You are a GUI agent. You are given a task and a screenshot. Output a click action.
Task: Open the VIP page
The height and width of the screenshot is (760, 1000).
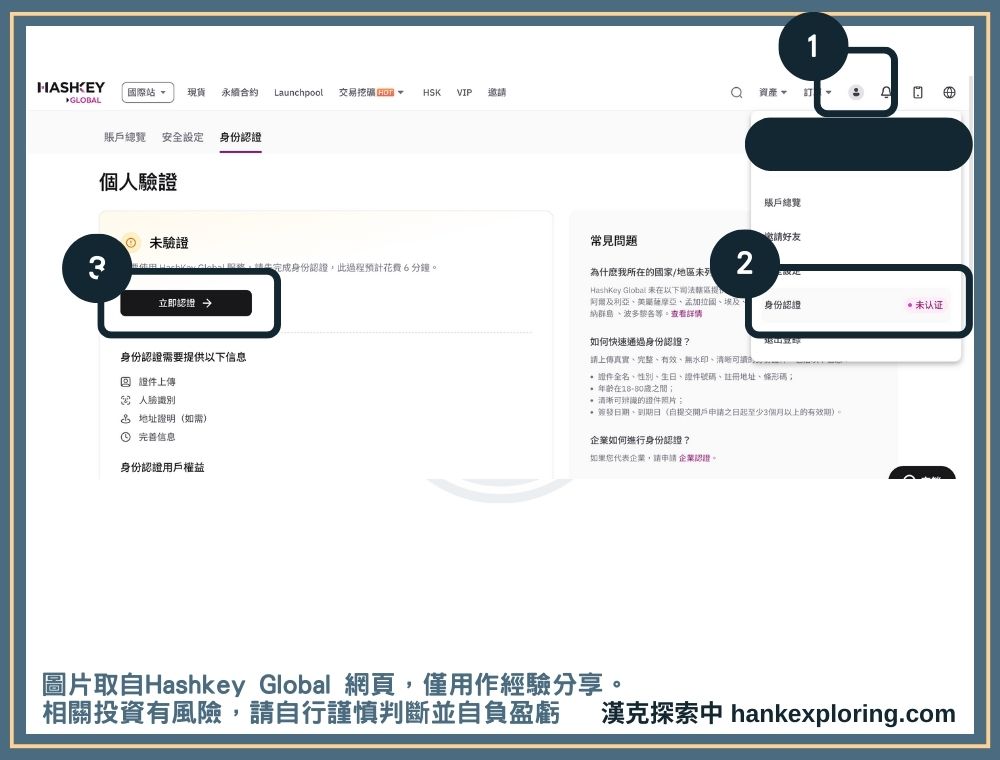click(464, 92)
